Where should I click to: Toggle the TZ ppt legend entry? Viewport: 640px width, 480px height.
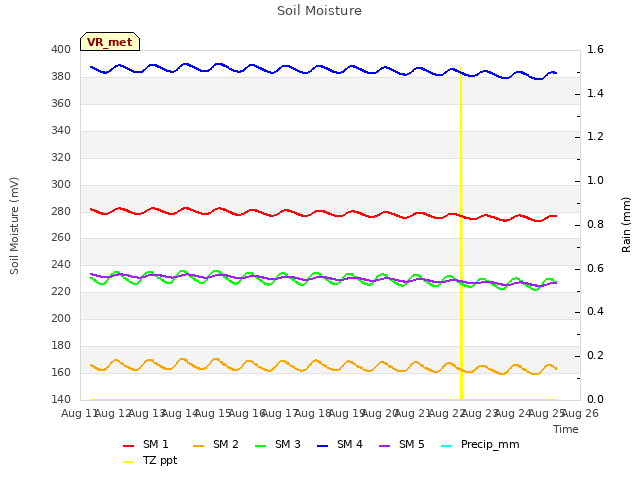[150, 460]
